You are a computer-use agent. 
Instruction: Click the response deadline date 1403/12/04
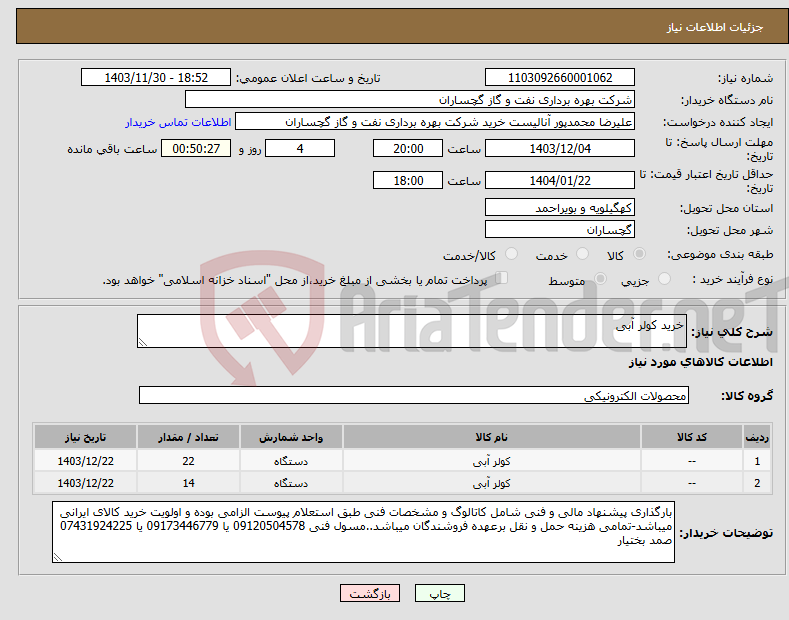tap(560, 148)
